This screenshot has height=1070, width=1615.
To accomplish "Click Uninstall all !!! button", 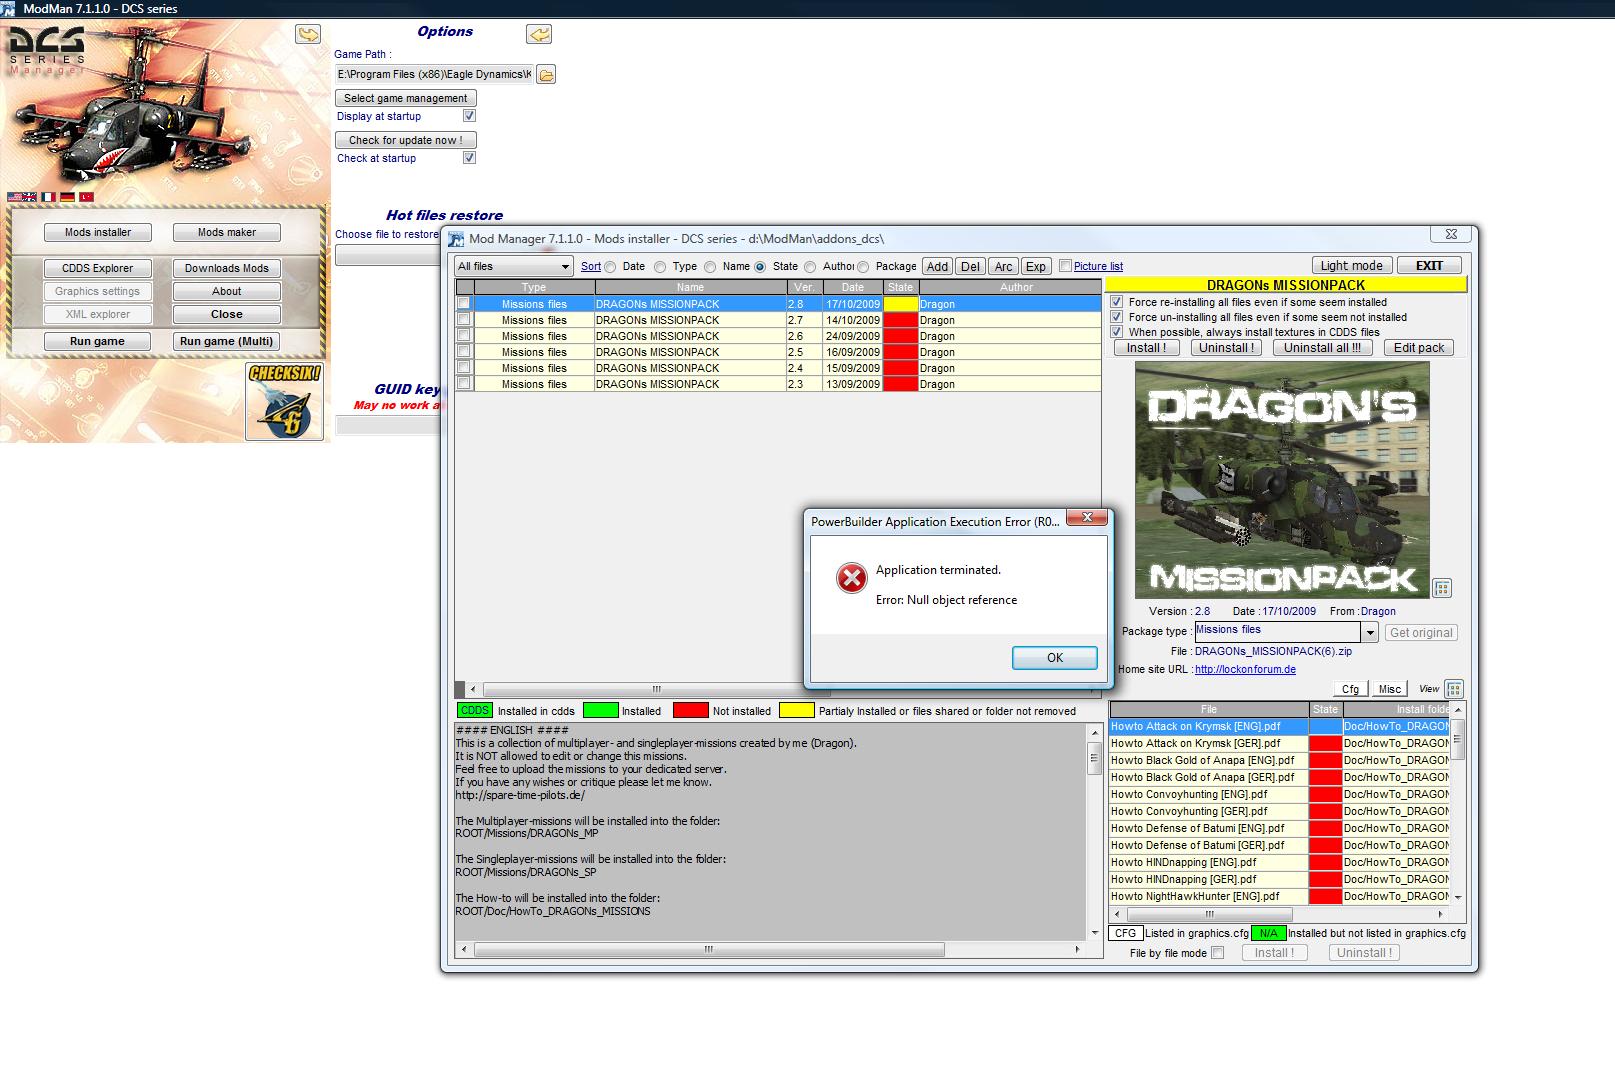I will [x=1322, y=348].
